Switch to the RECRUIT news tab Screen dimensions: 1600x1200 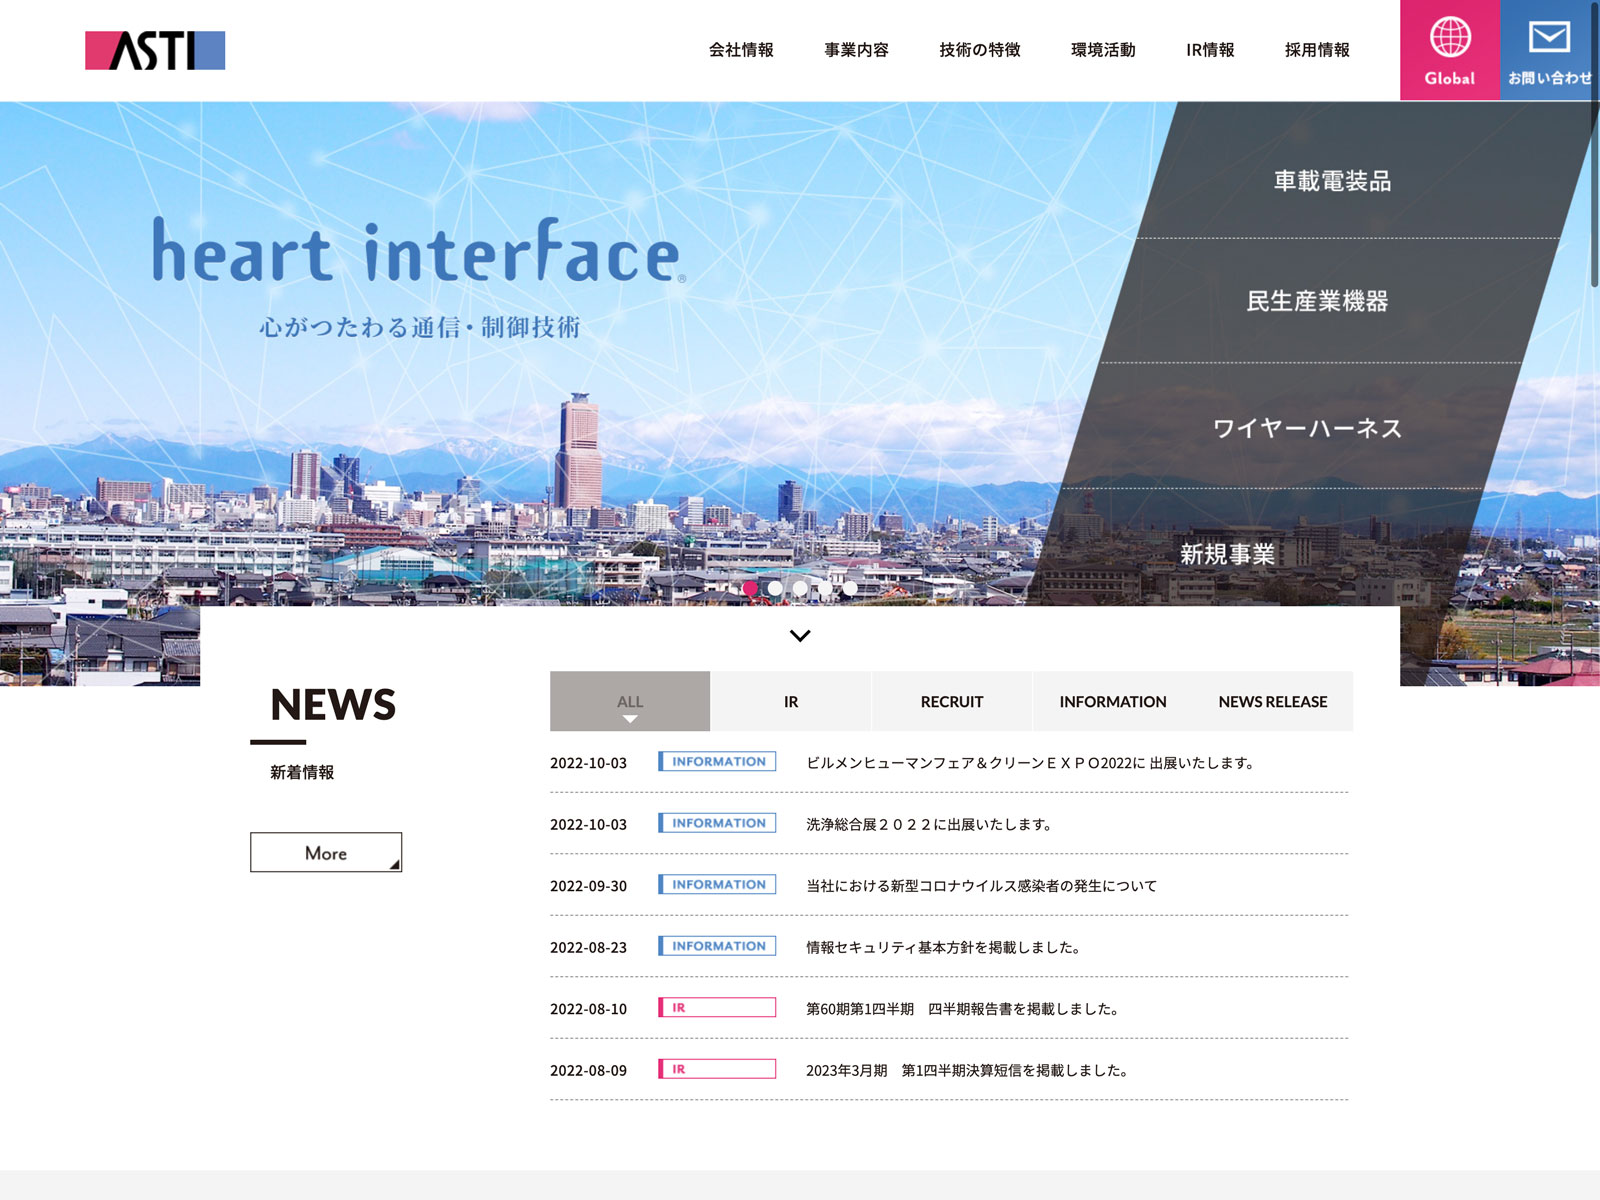tap(951, 702)
